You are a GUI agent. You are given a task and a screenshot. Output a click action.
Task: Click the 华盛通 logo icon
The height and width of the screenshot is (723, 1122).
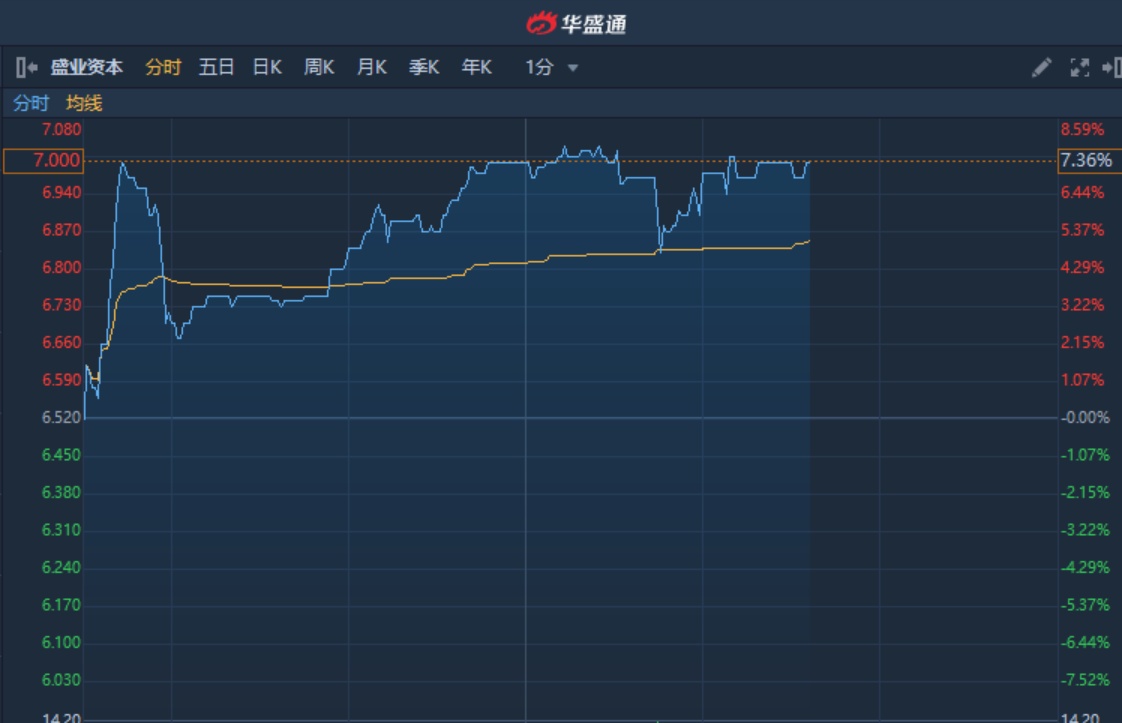(542, 22)
